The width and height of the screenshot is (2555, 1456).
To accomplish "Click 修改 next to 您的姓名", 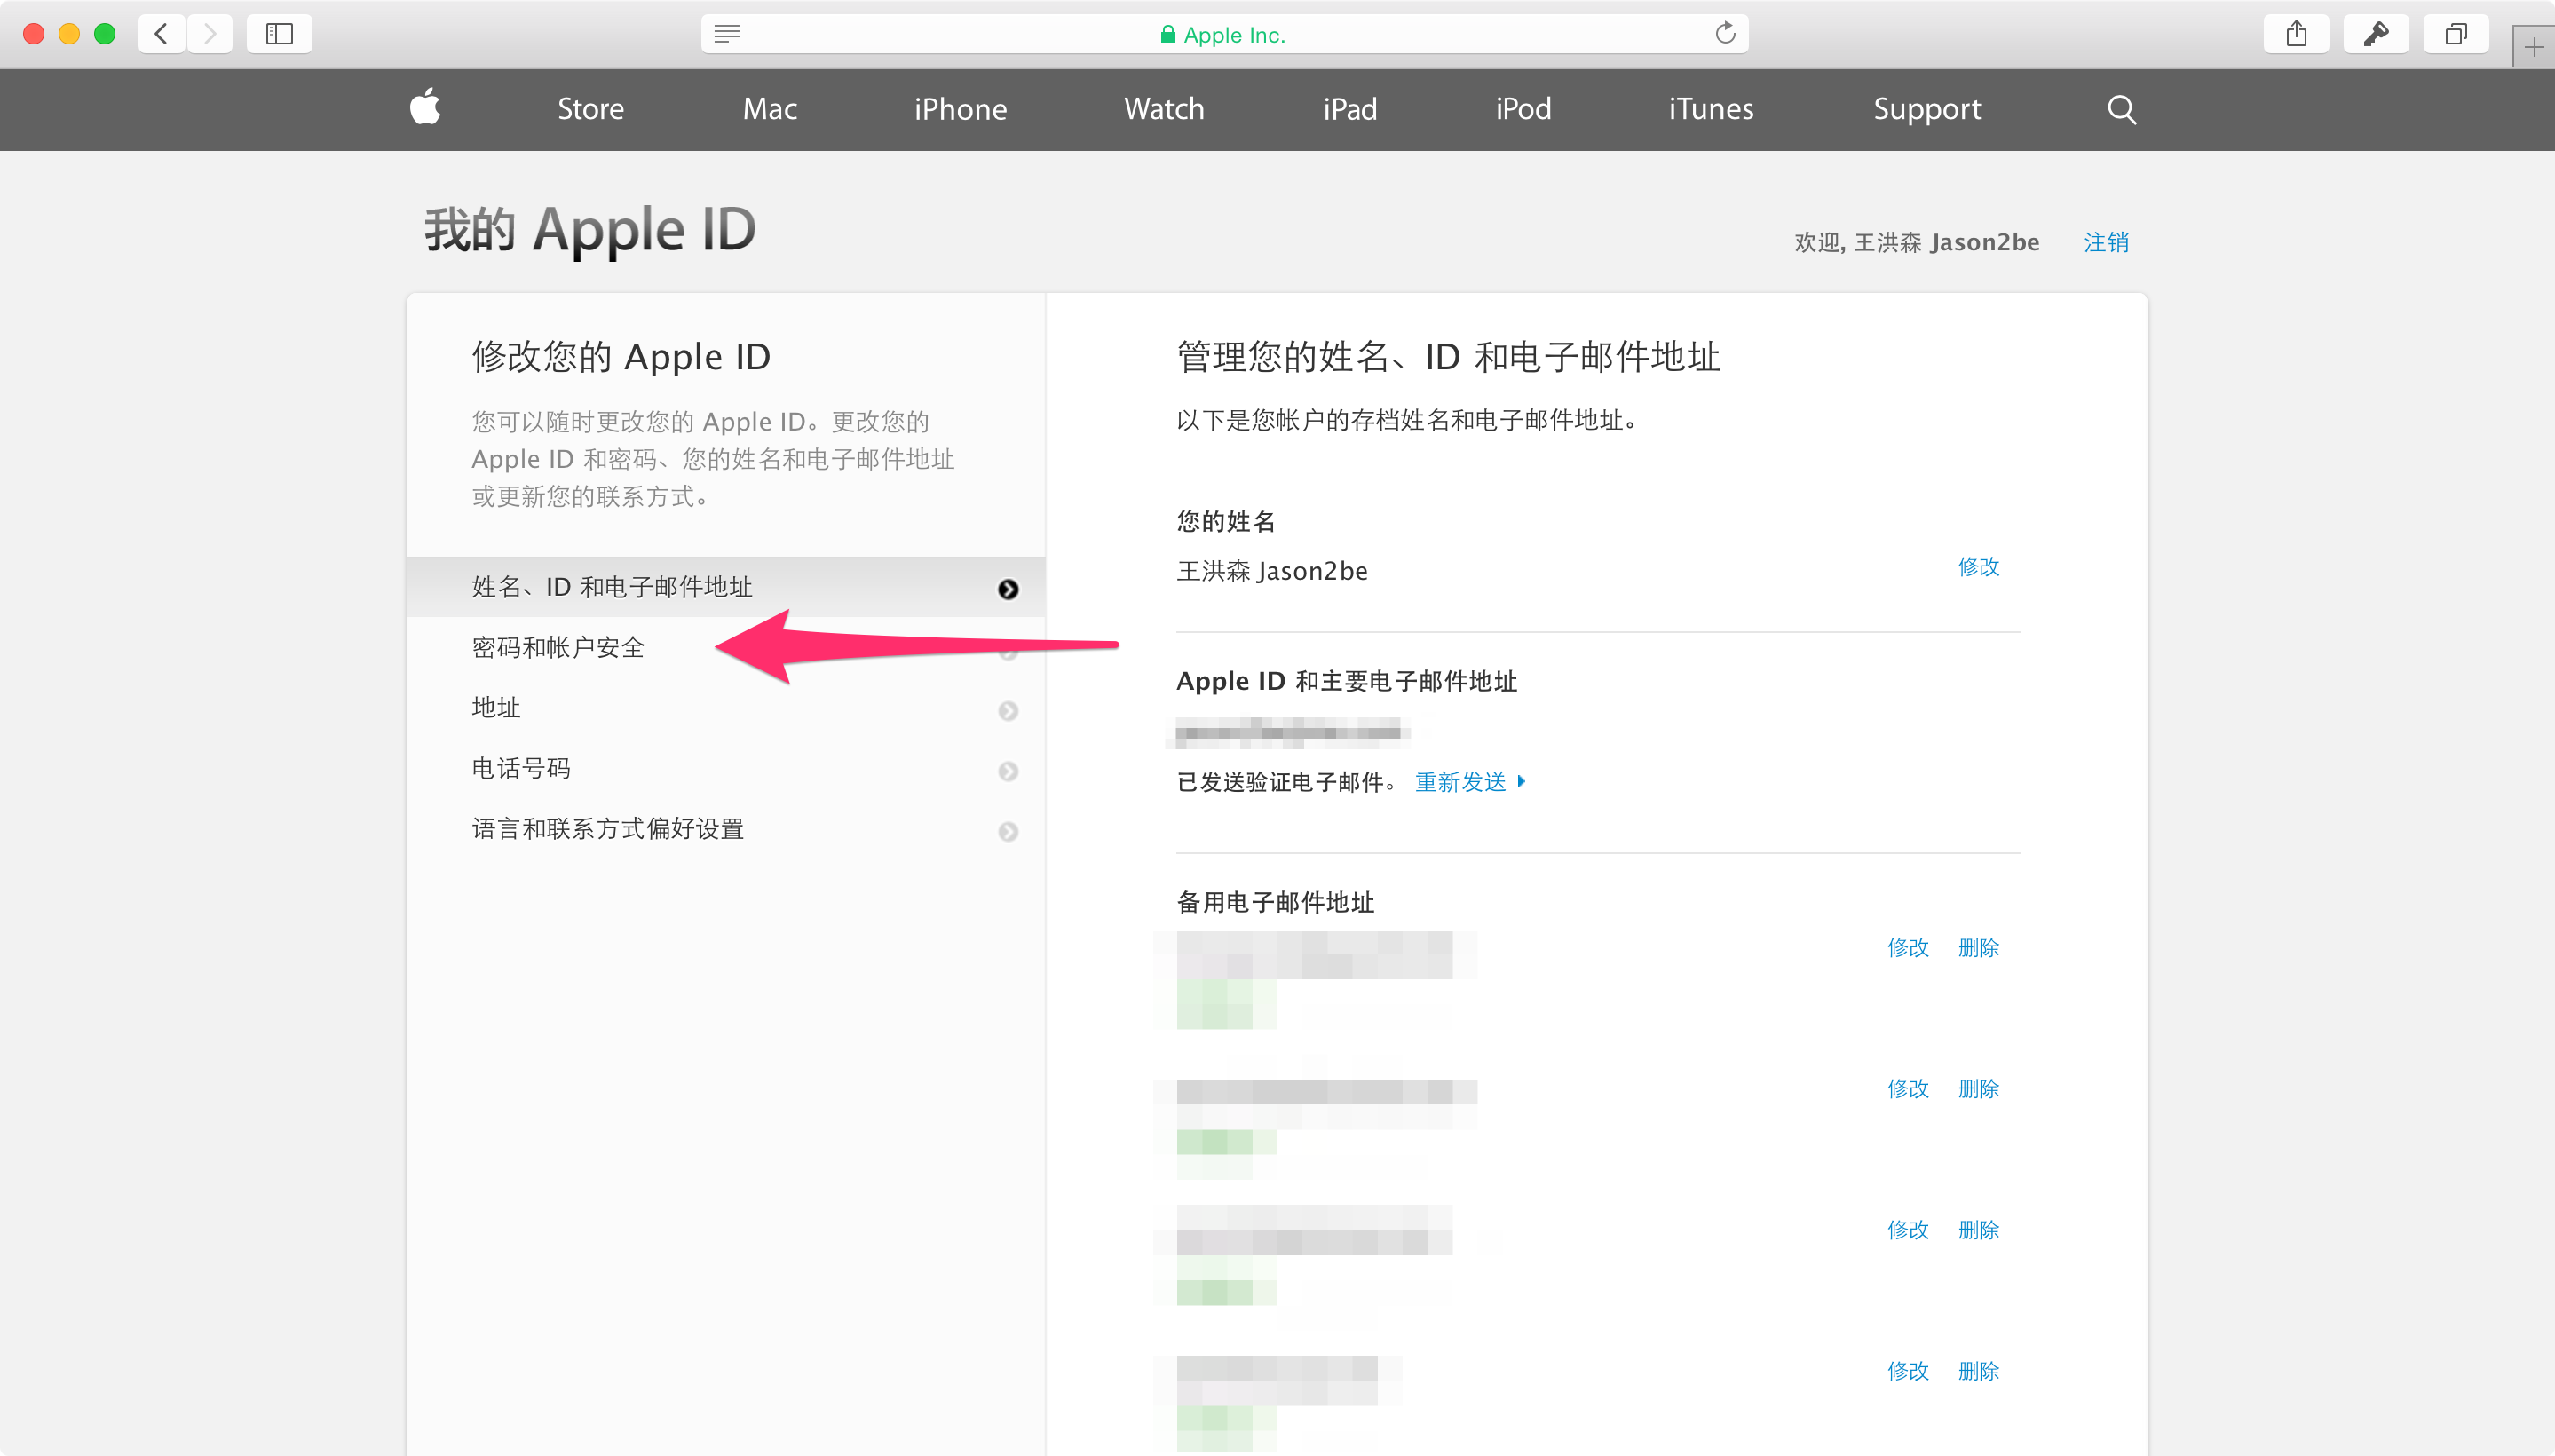I will [x=1978, y=567].
